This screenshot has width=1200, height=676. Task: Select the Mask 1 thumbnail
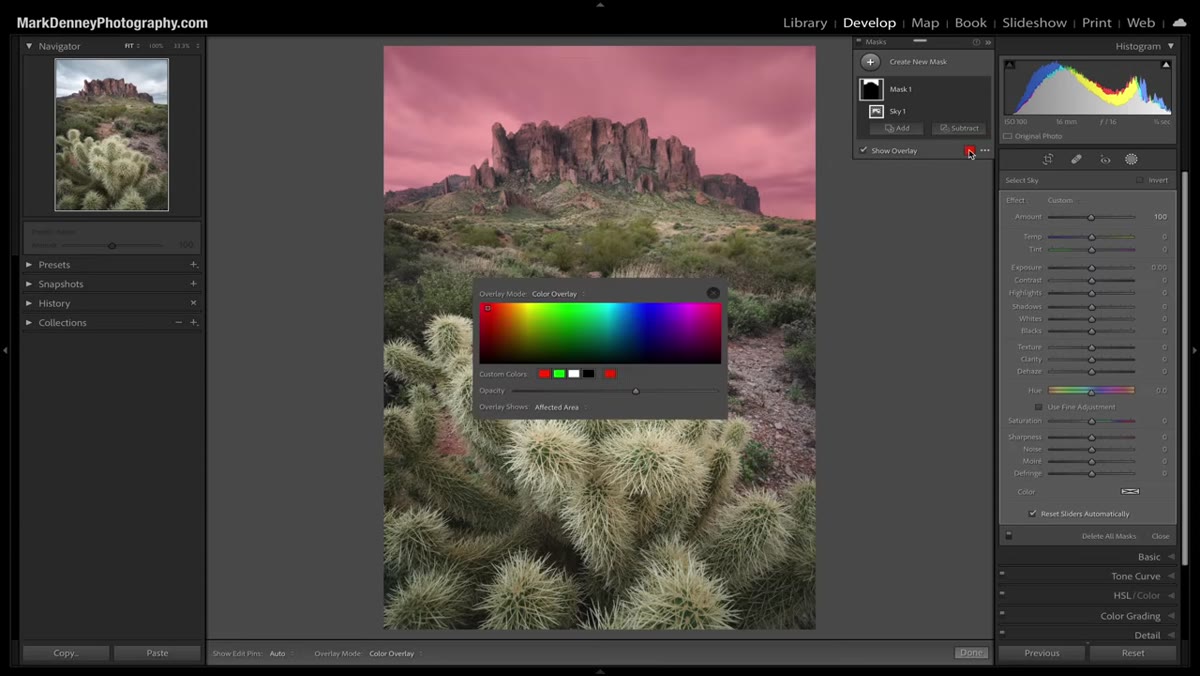871,89
